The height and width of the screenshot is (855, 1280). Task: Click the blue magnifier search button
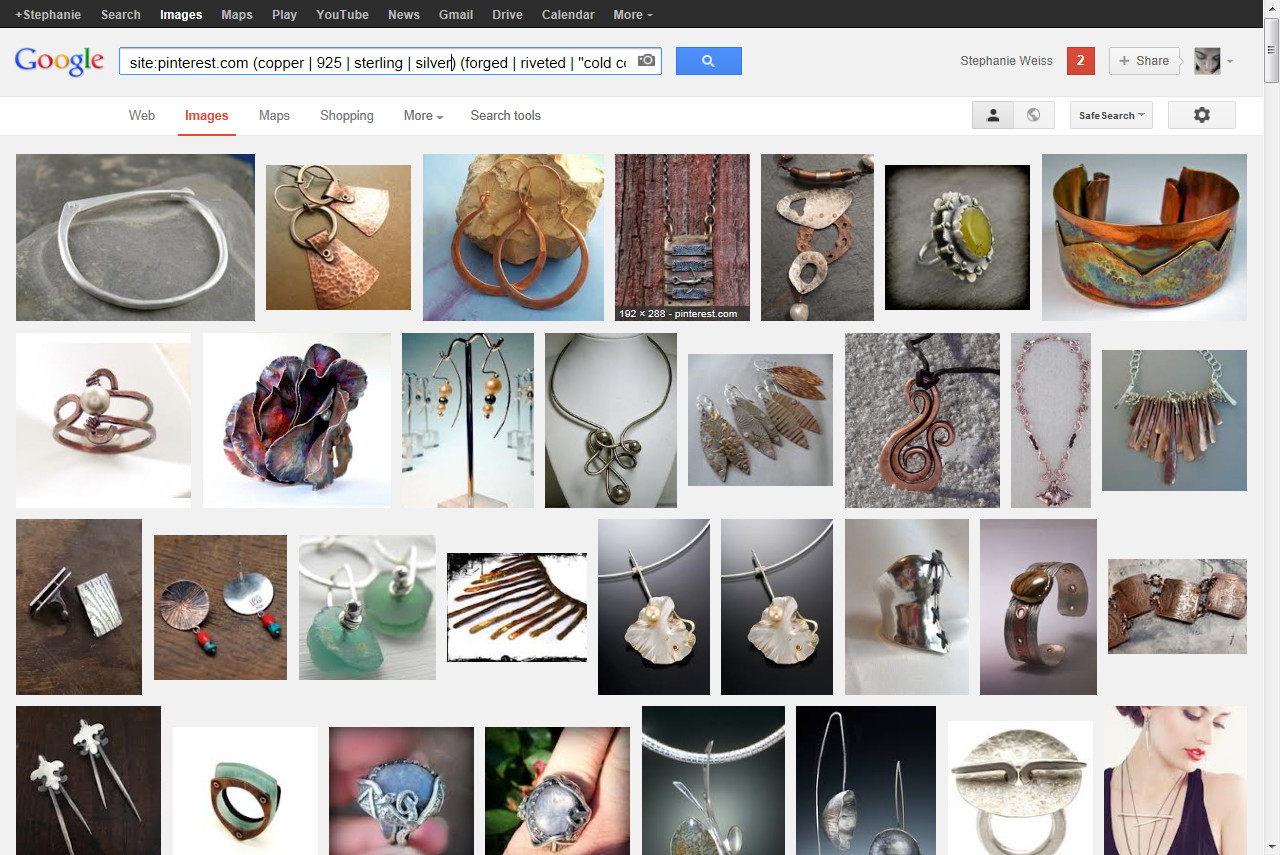[708, 61]
